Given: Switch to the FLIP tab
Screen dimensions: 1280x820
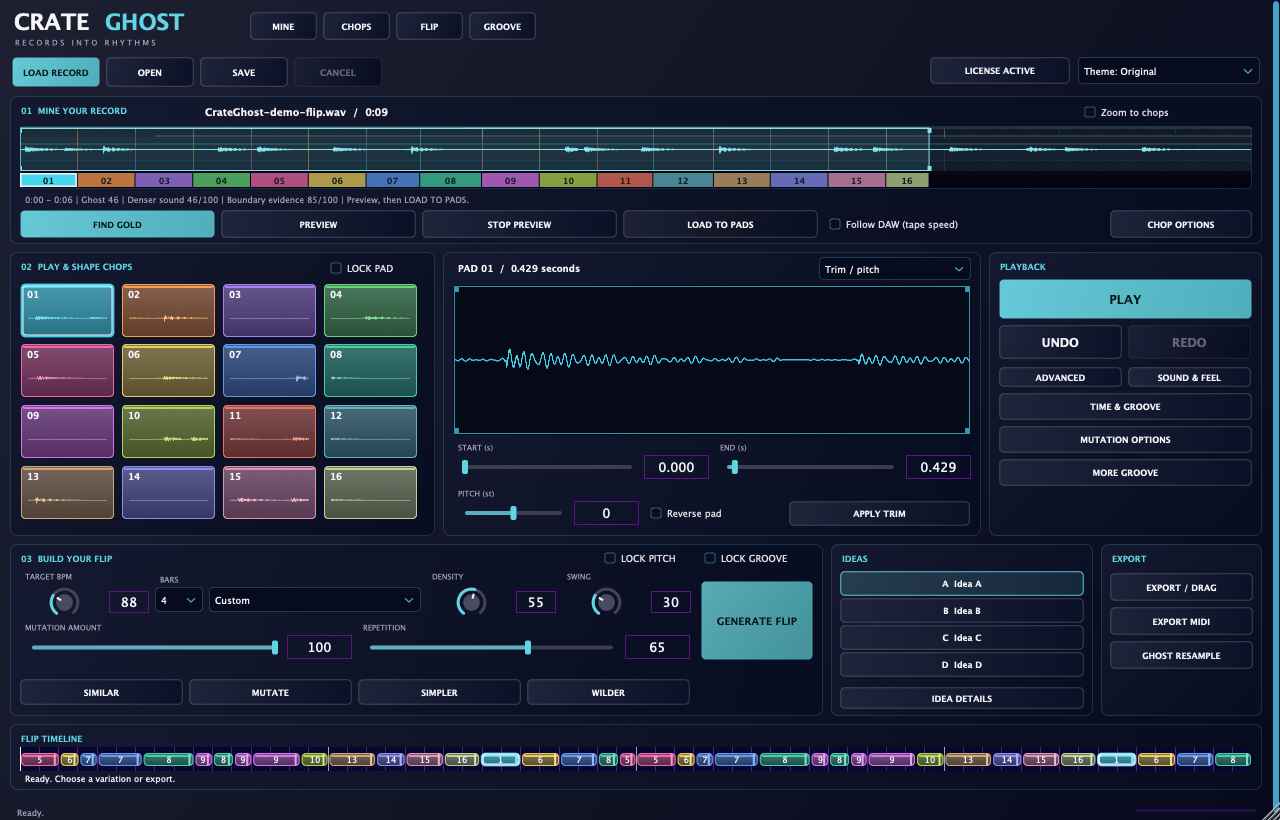Looking at the screenshot, I should coord(429,26).
